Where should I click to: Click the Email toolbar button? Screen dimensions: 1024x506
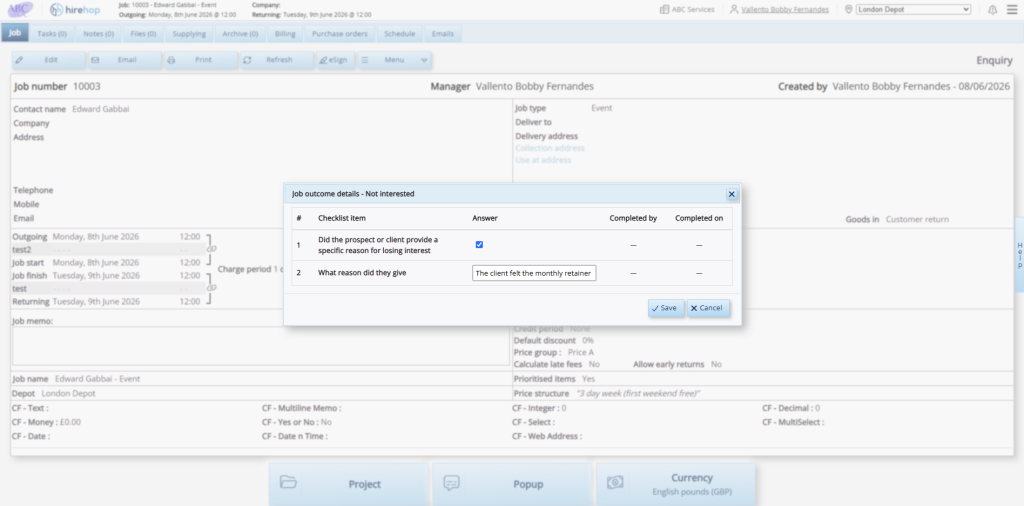point(125,60)
